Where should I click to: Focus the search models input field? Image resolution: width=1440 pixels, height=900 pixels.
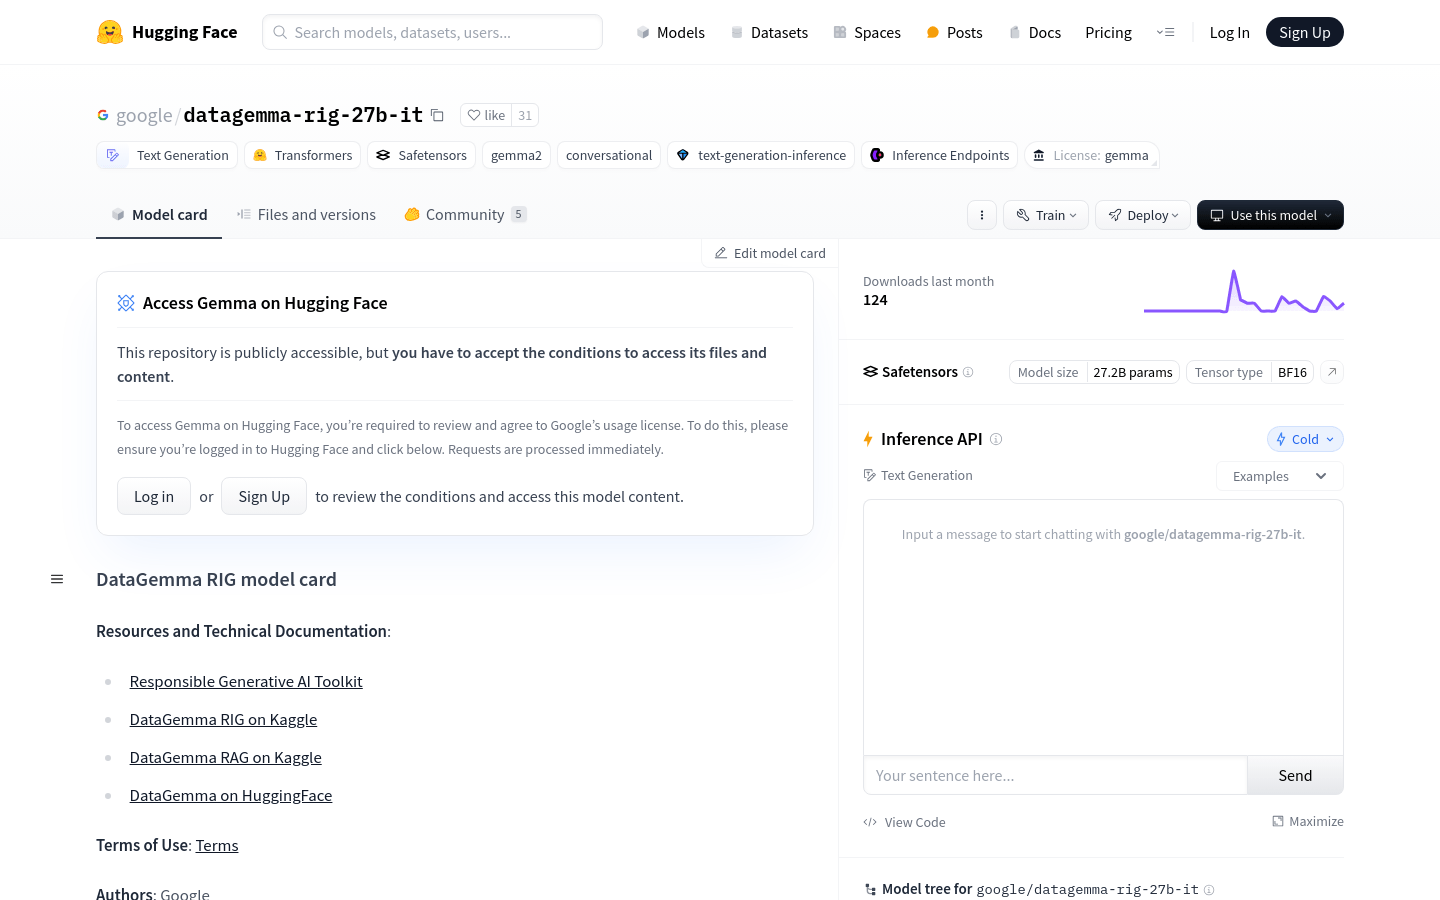432,32
